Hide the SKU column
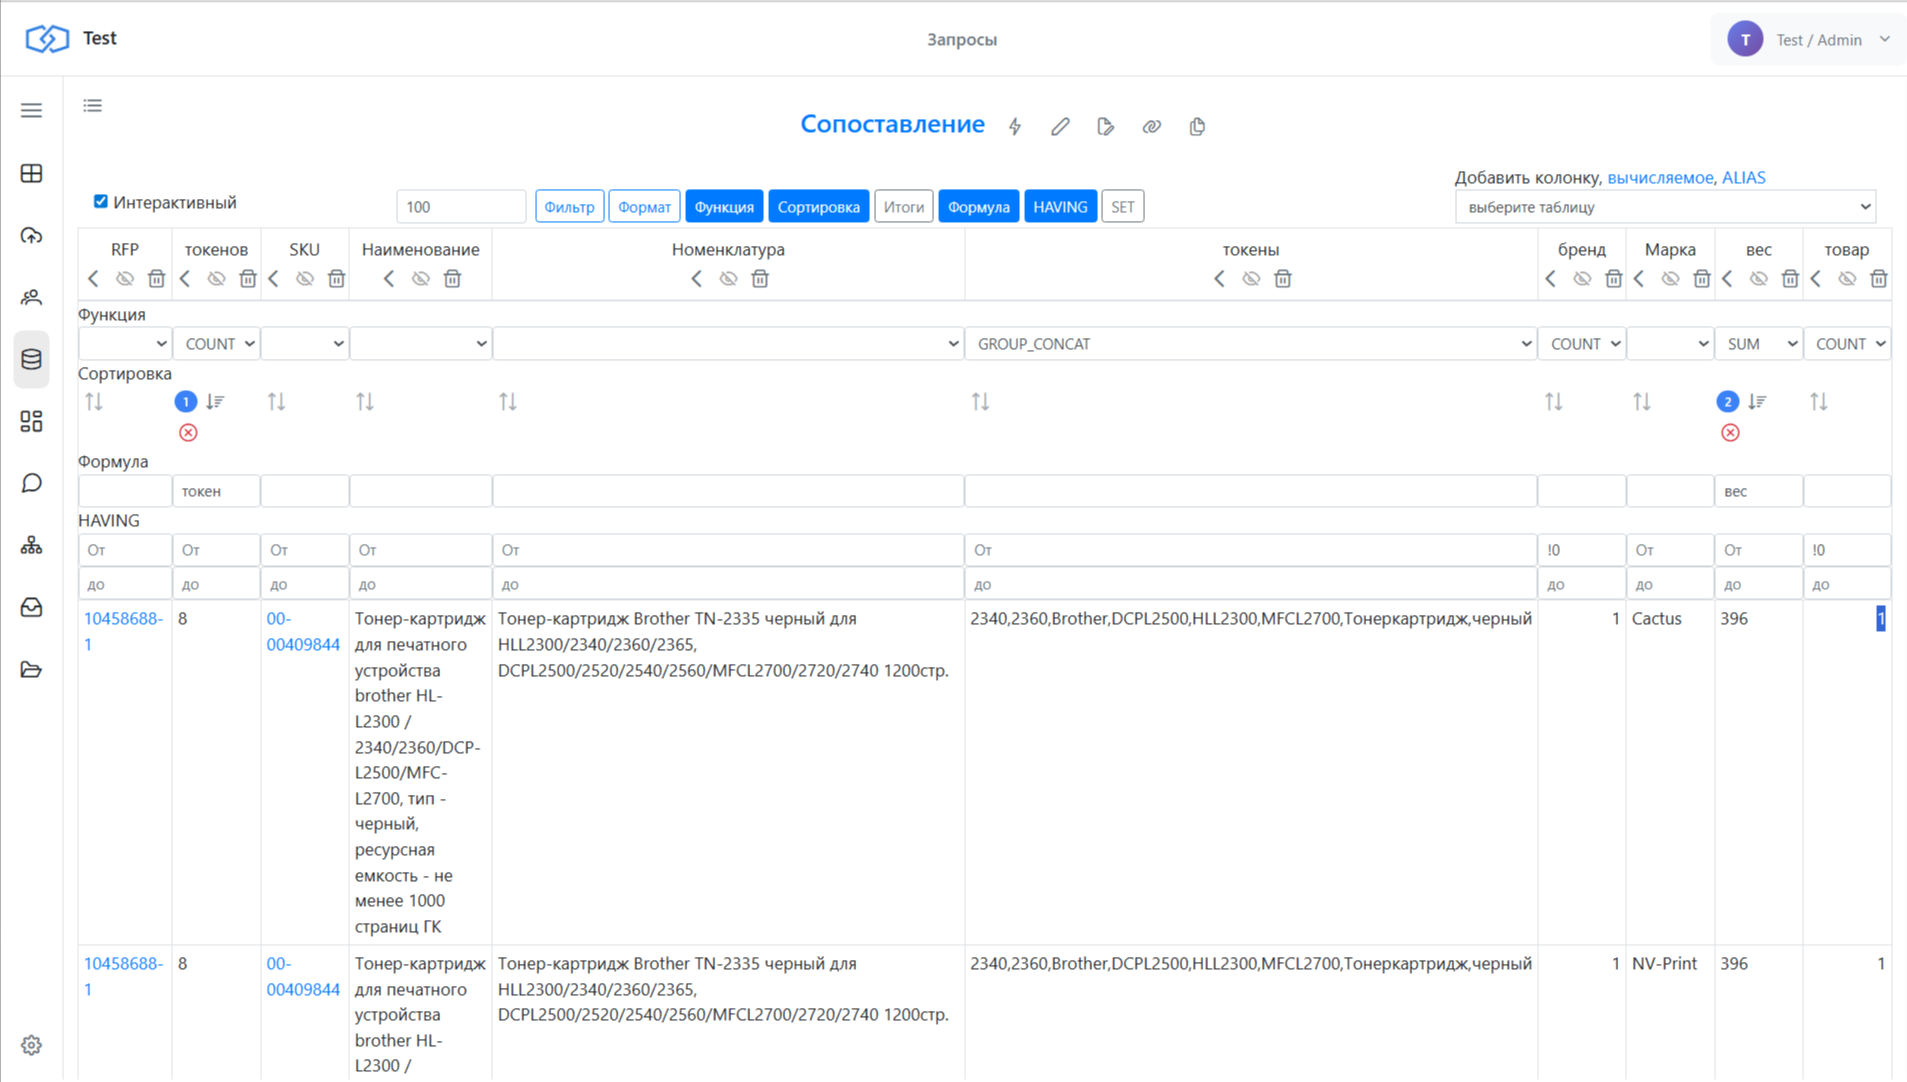 [x=305, y=279]
